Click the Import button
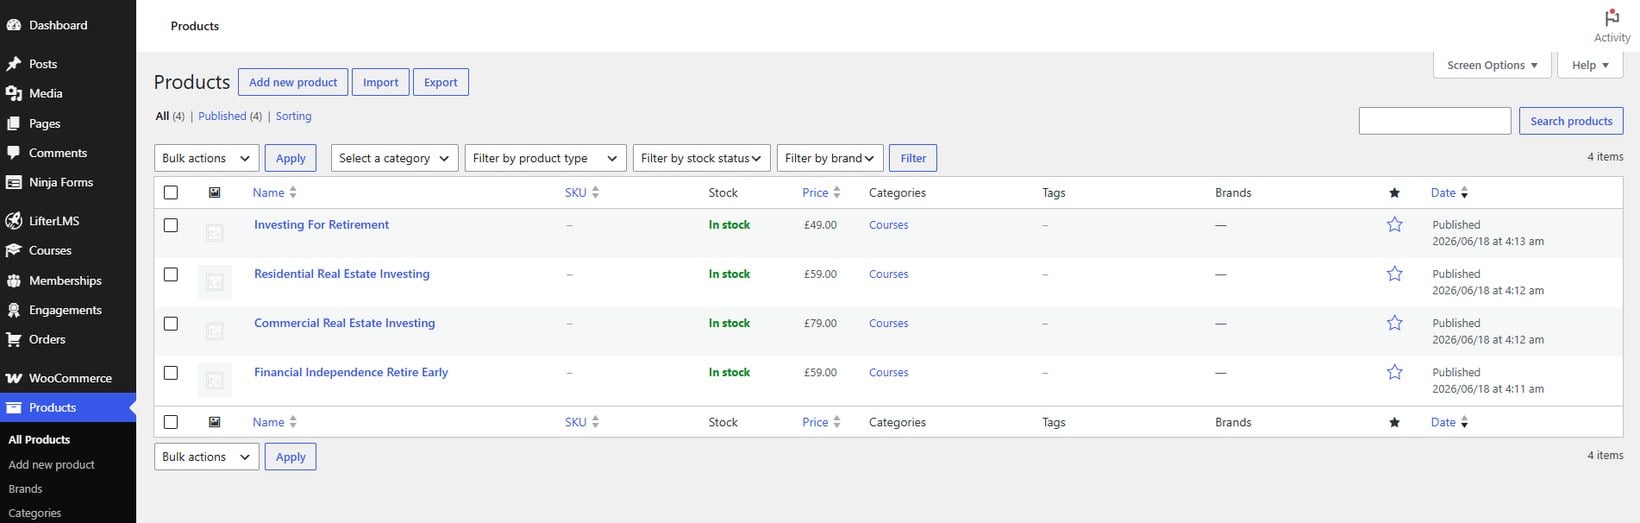The width and height of the screenshot is (1640, 523). pyautogui.click(x=380, y=82)
